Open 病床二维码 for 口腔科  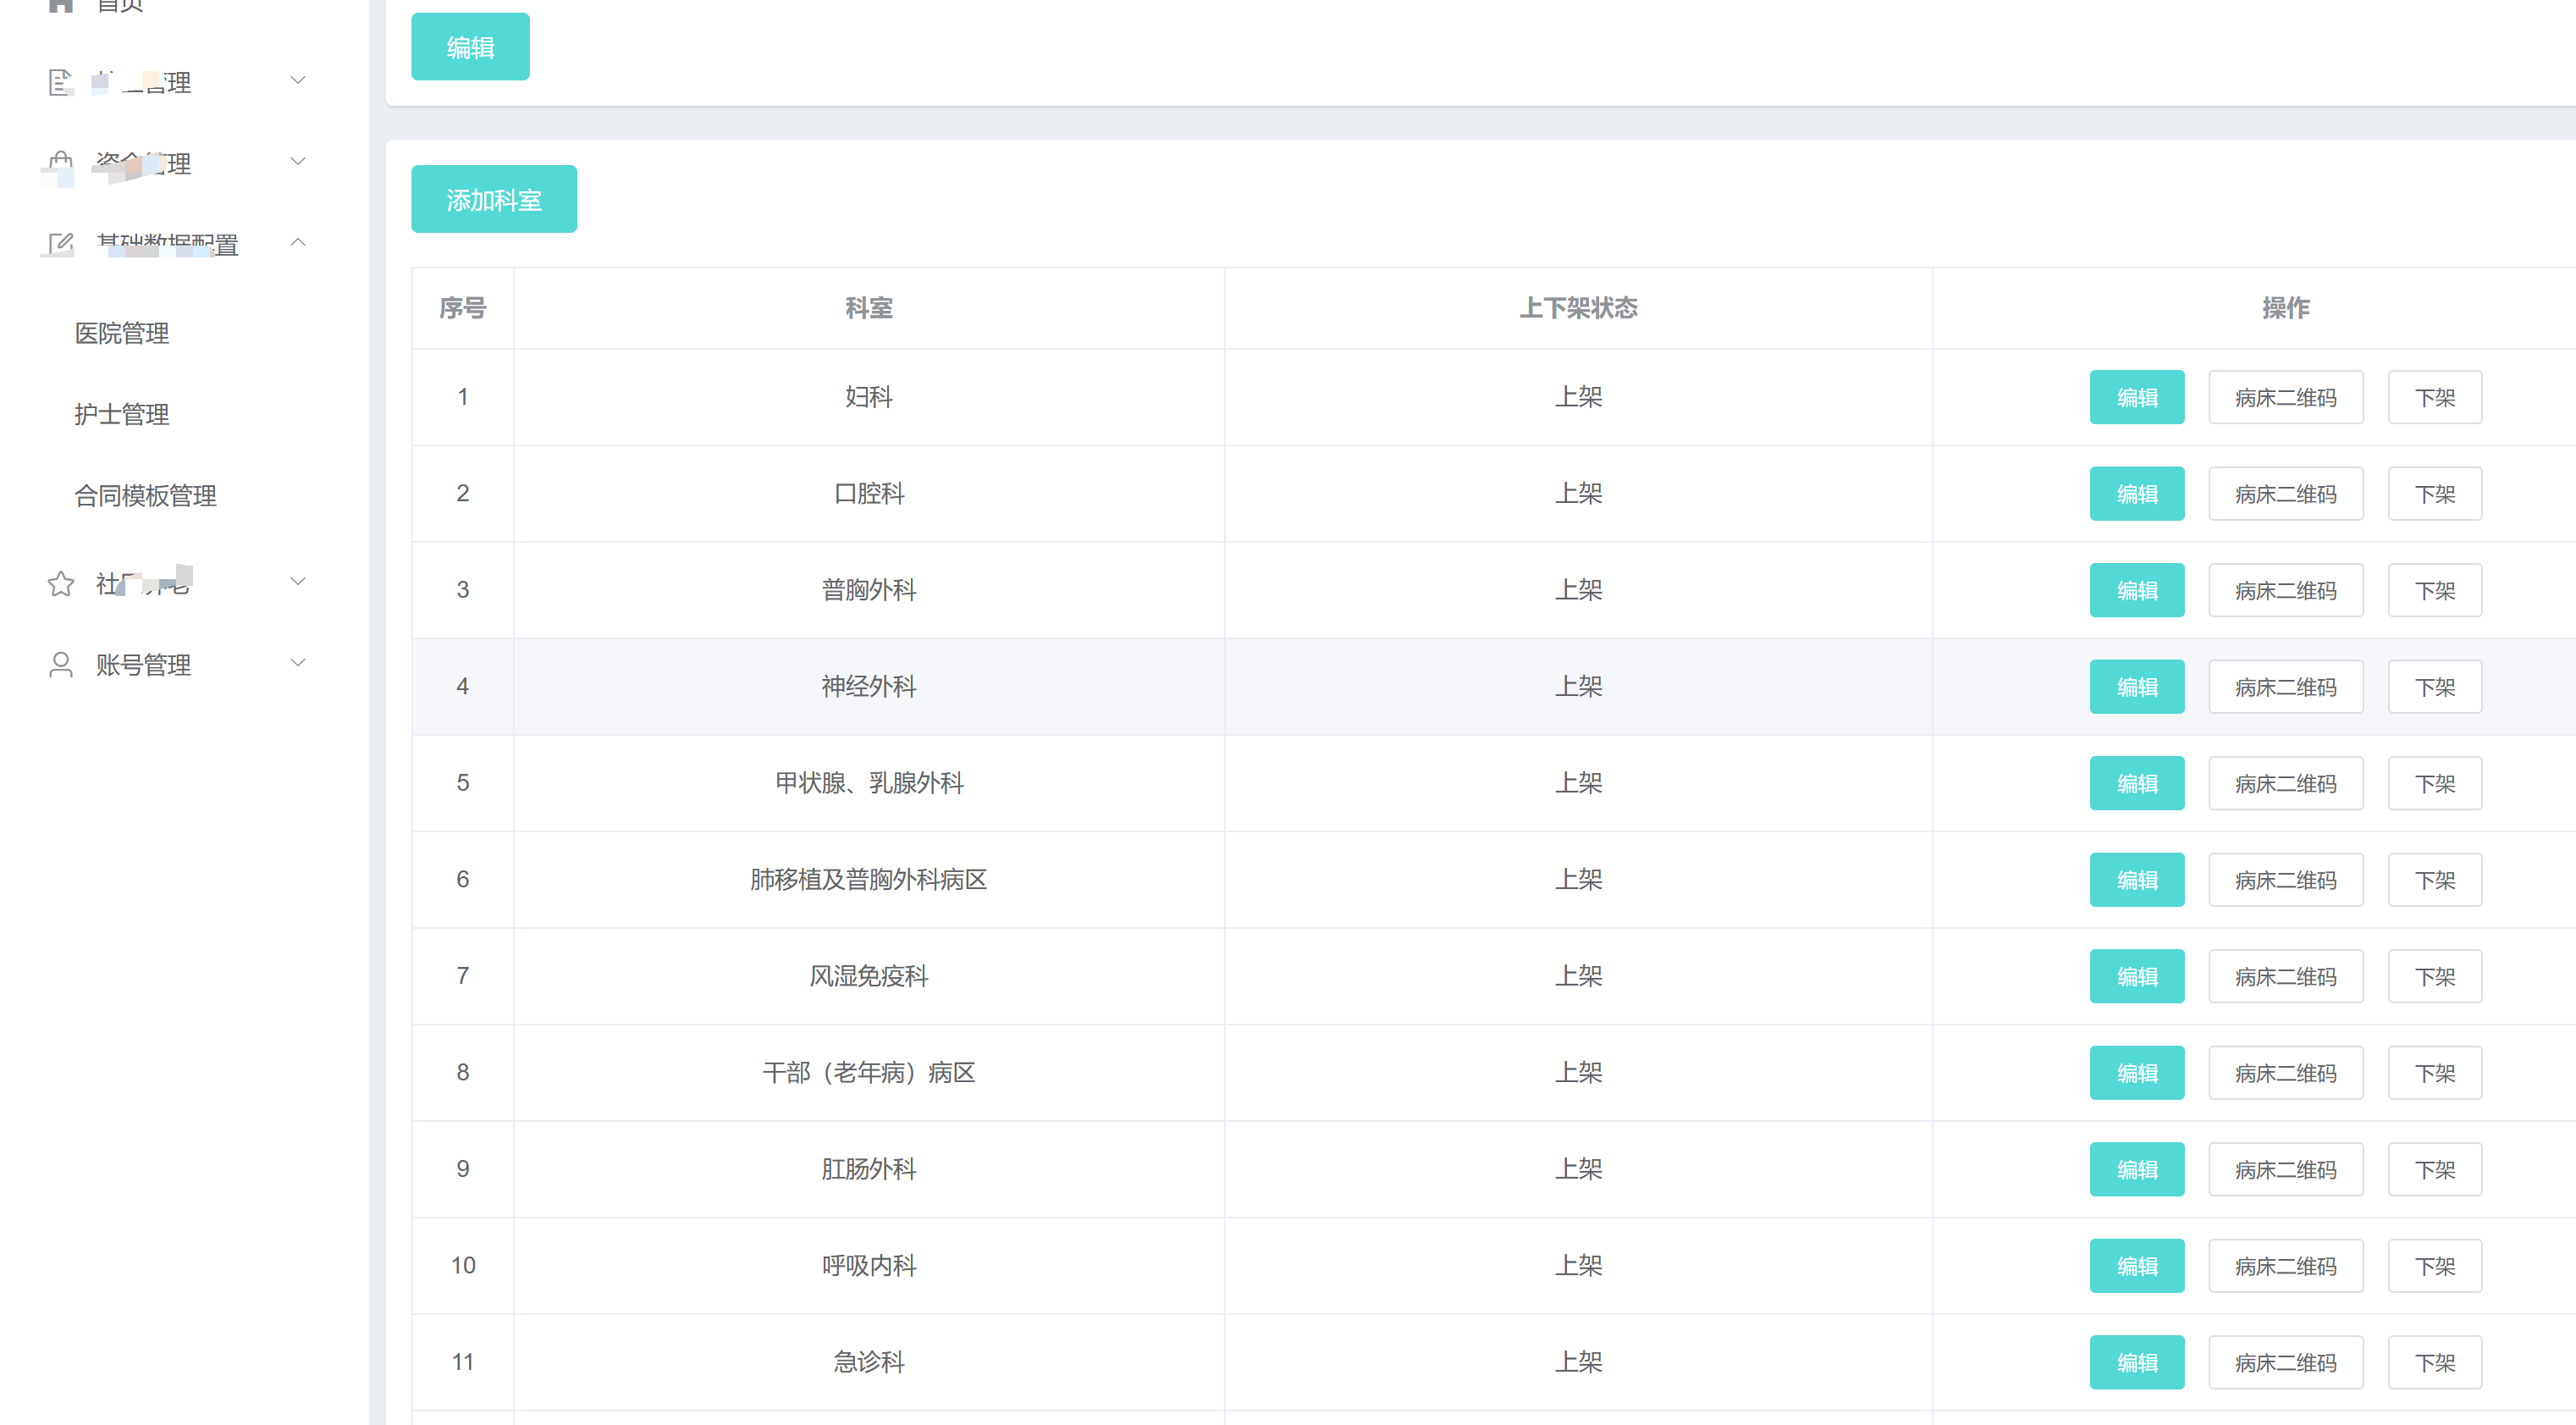point(2286,494)
